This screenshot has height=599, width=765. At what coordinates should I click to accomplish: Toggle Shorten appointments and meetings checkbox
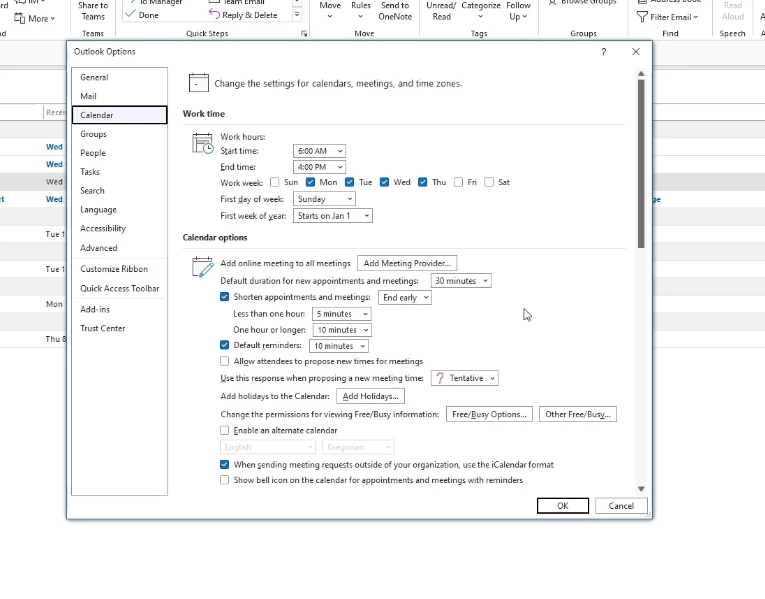pos(224,297)
